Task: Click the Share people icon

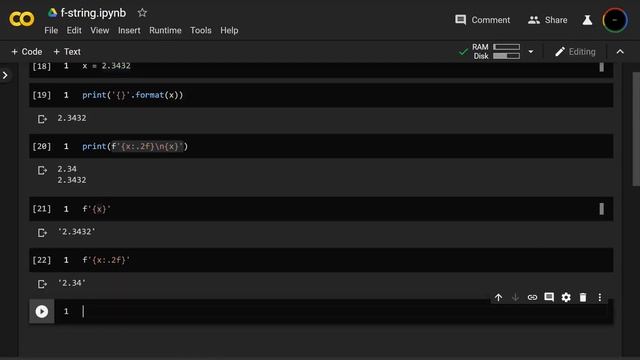Action: [534, 20]
